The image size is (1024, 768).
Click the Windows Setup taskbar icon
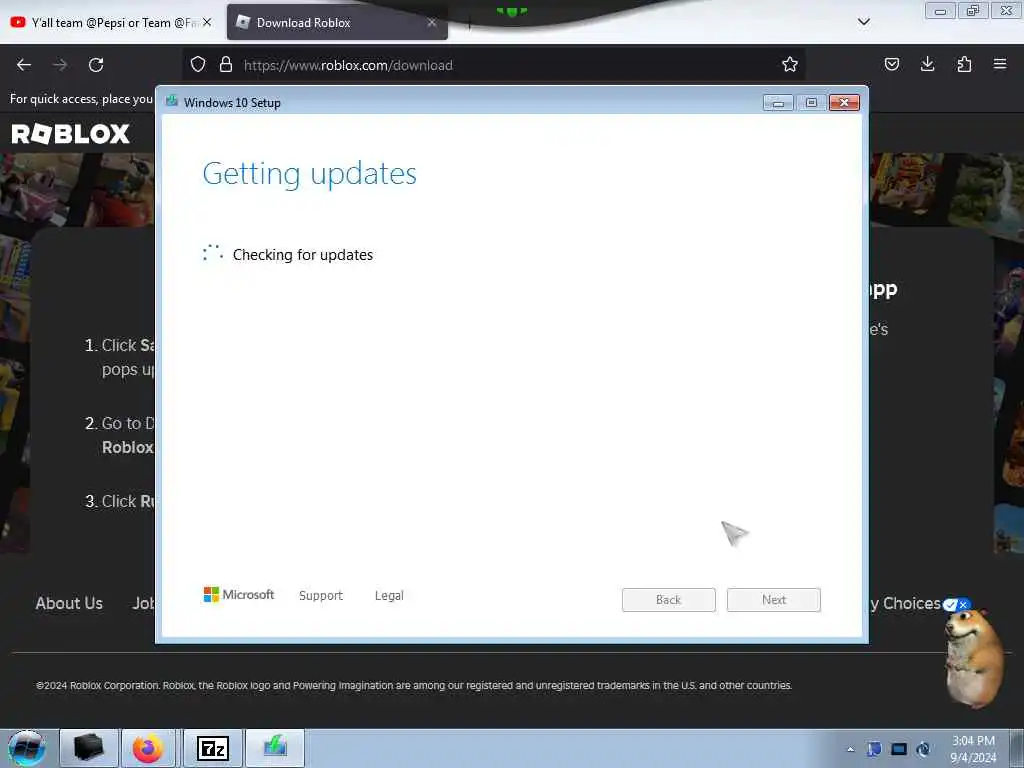click(x=275, y=748)
